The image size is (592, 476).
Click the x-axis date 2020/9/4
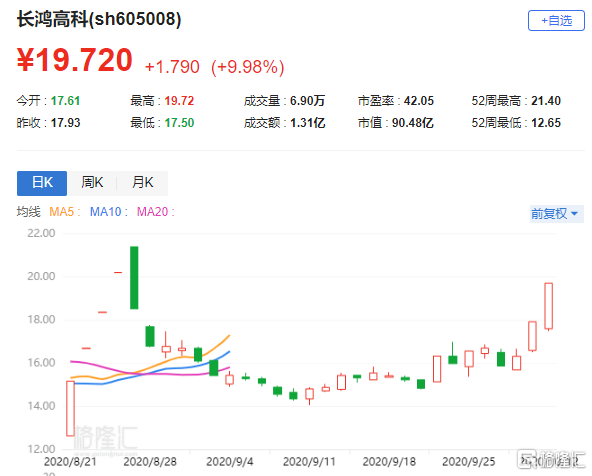click(x=229, y=462)
